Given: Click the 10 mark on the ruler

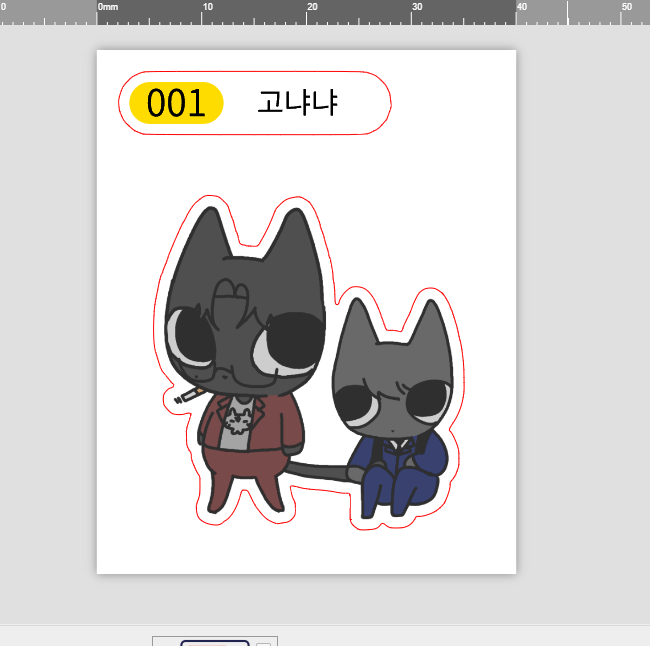Looking at the screenshot, I should pyautogui.click(x=207, y=7).
